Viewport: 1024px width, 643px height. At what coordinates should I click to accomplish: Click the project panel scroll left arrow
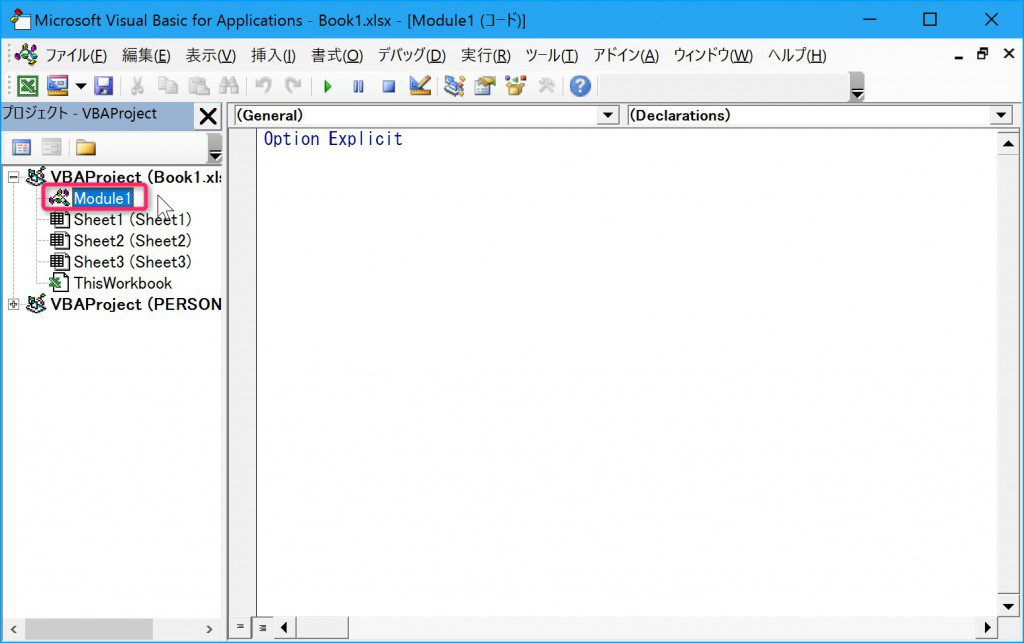pyautogui.click(x=14, y=629)
